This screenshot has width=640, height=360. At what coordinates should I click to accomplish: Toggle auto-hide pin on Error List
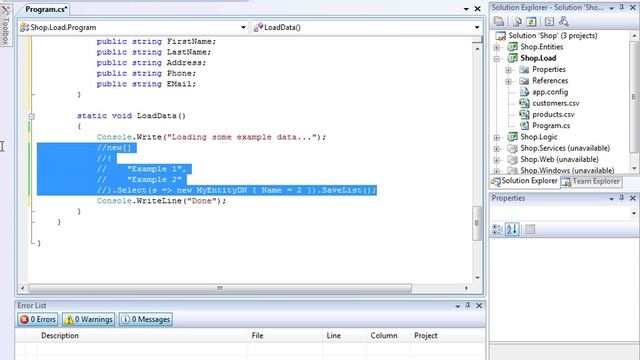(468, 305)
